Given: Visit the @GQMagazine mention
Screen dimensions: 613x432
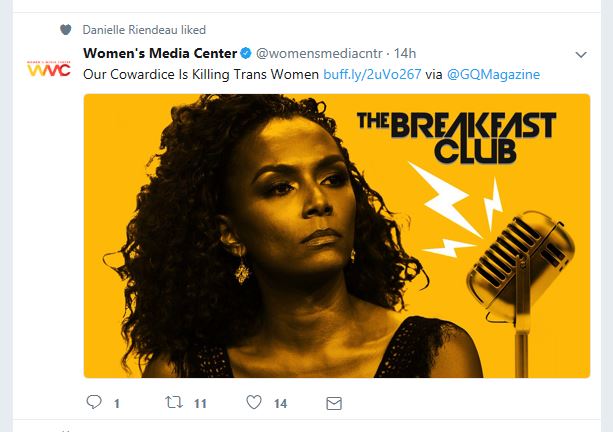Looking at the screenshot, I should point(493,74).
